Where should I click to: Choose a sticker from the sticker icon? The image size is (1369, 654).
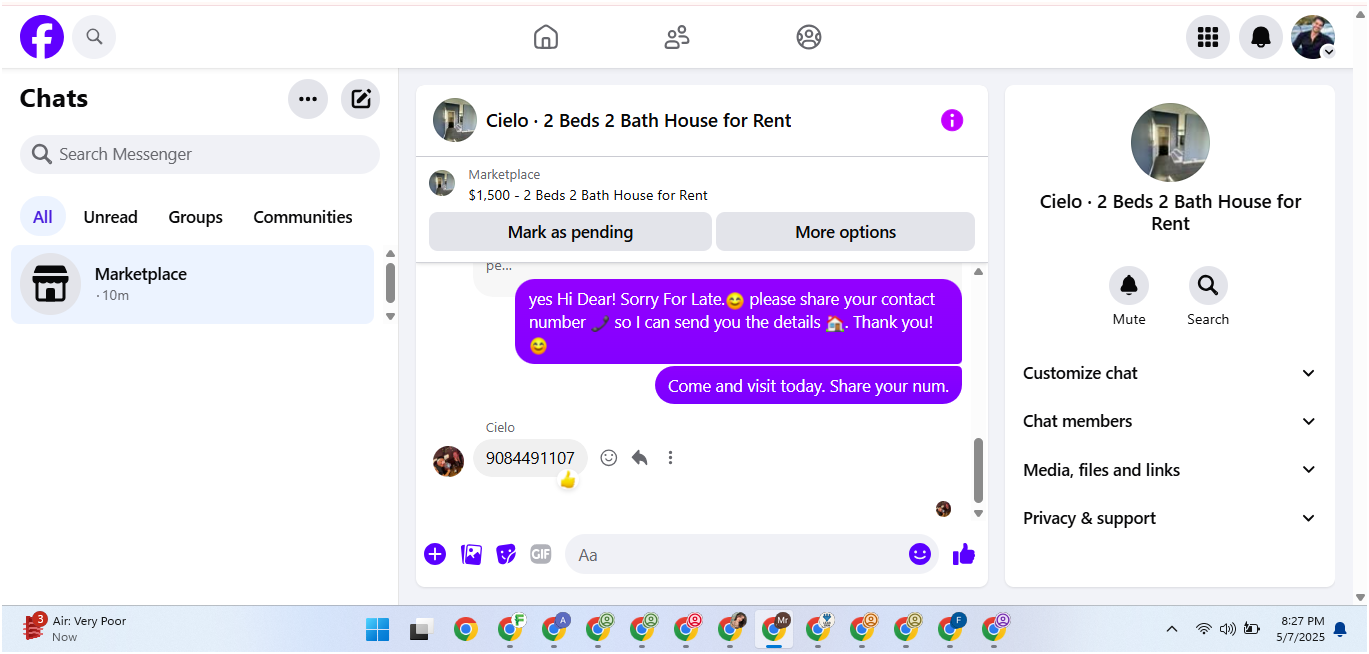506,554
